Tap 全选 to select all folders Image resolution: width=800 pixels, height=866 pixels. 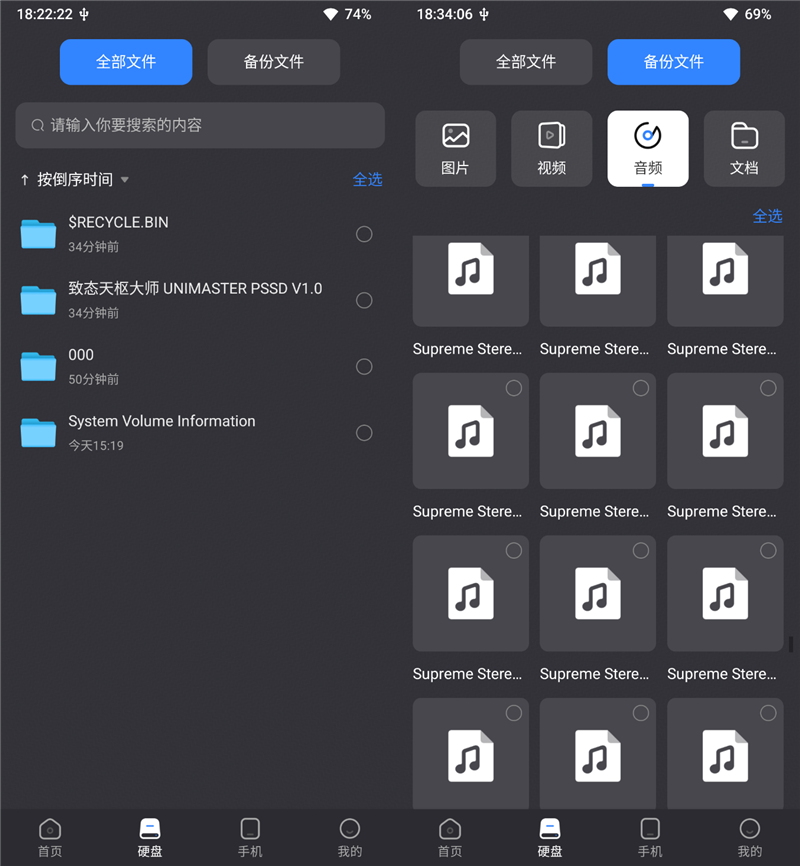[368, 179]
